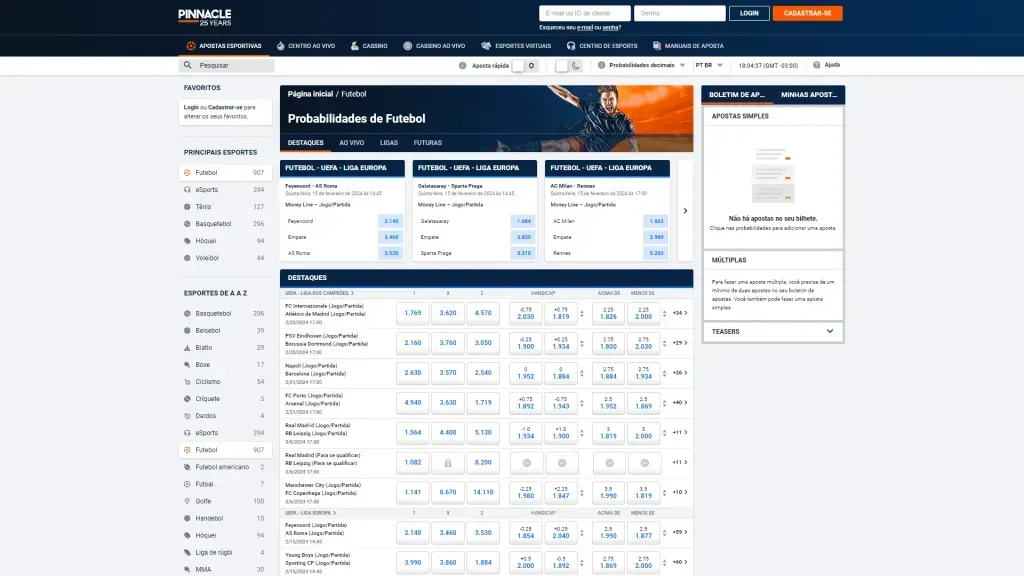The image size is (1024, 576).
Task: Click the Manuais de Aposta icon
Action: 657,45
